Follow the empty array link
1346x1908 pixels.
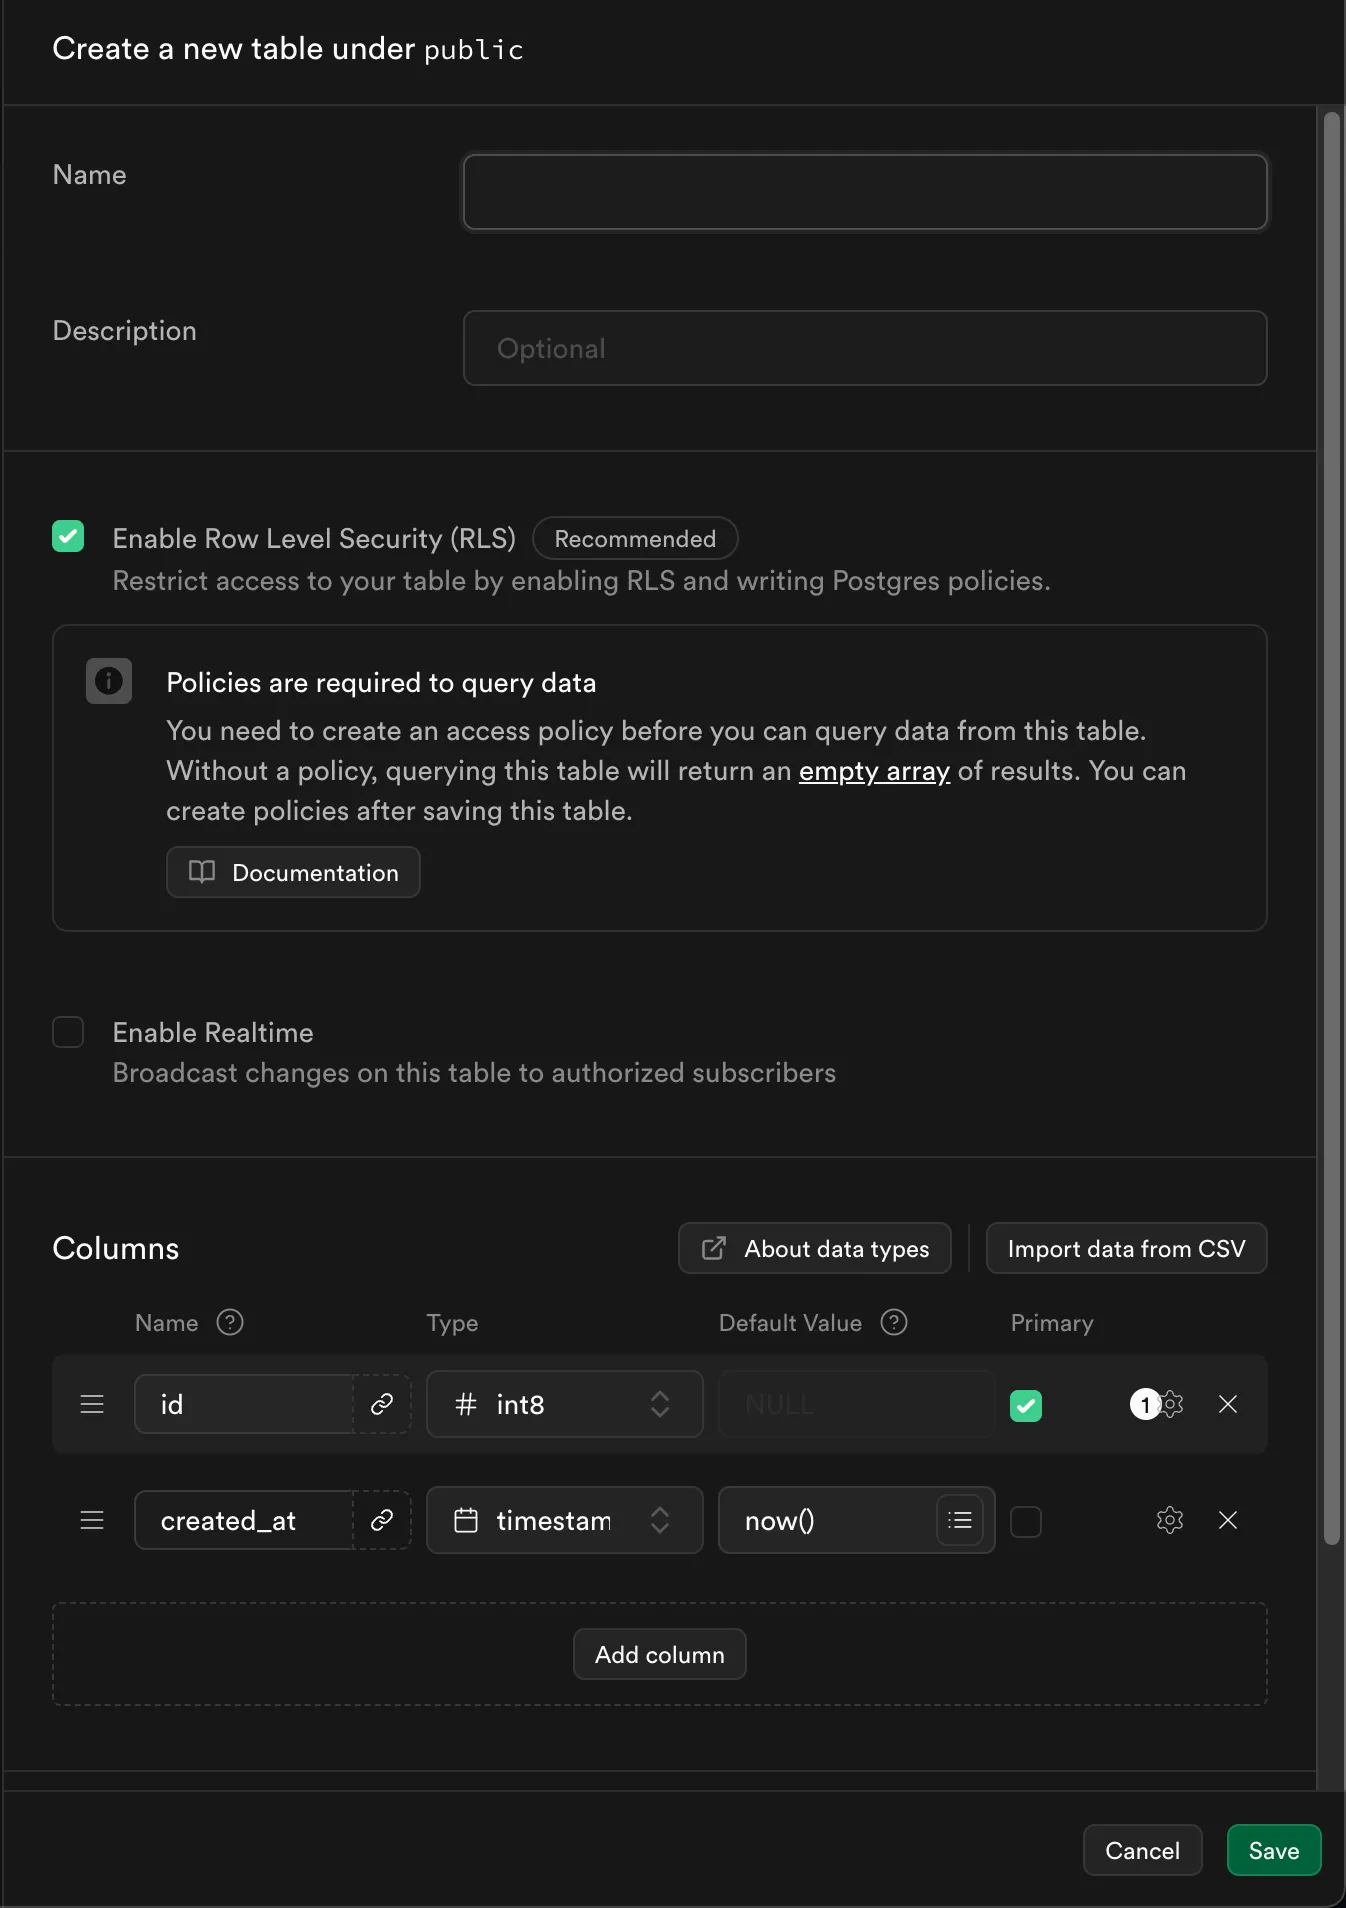point(874,771)
